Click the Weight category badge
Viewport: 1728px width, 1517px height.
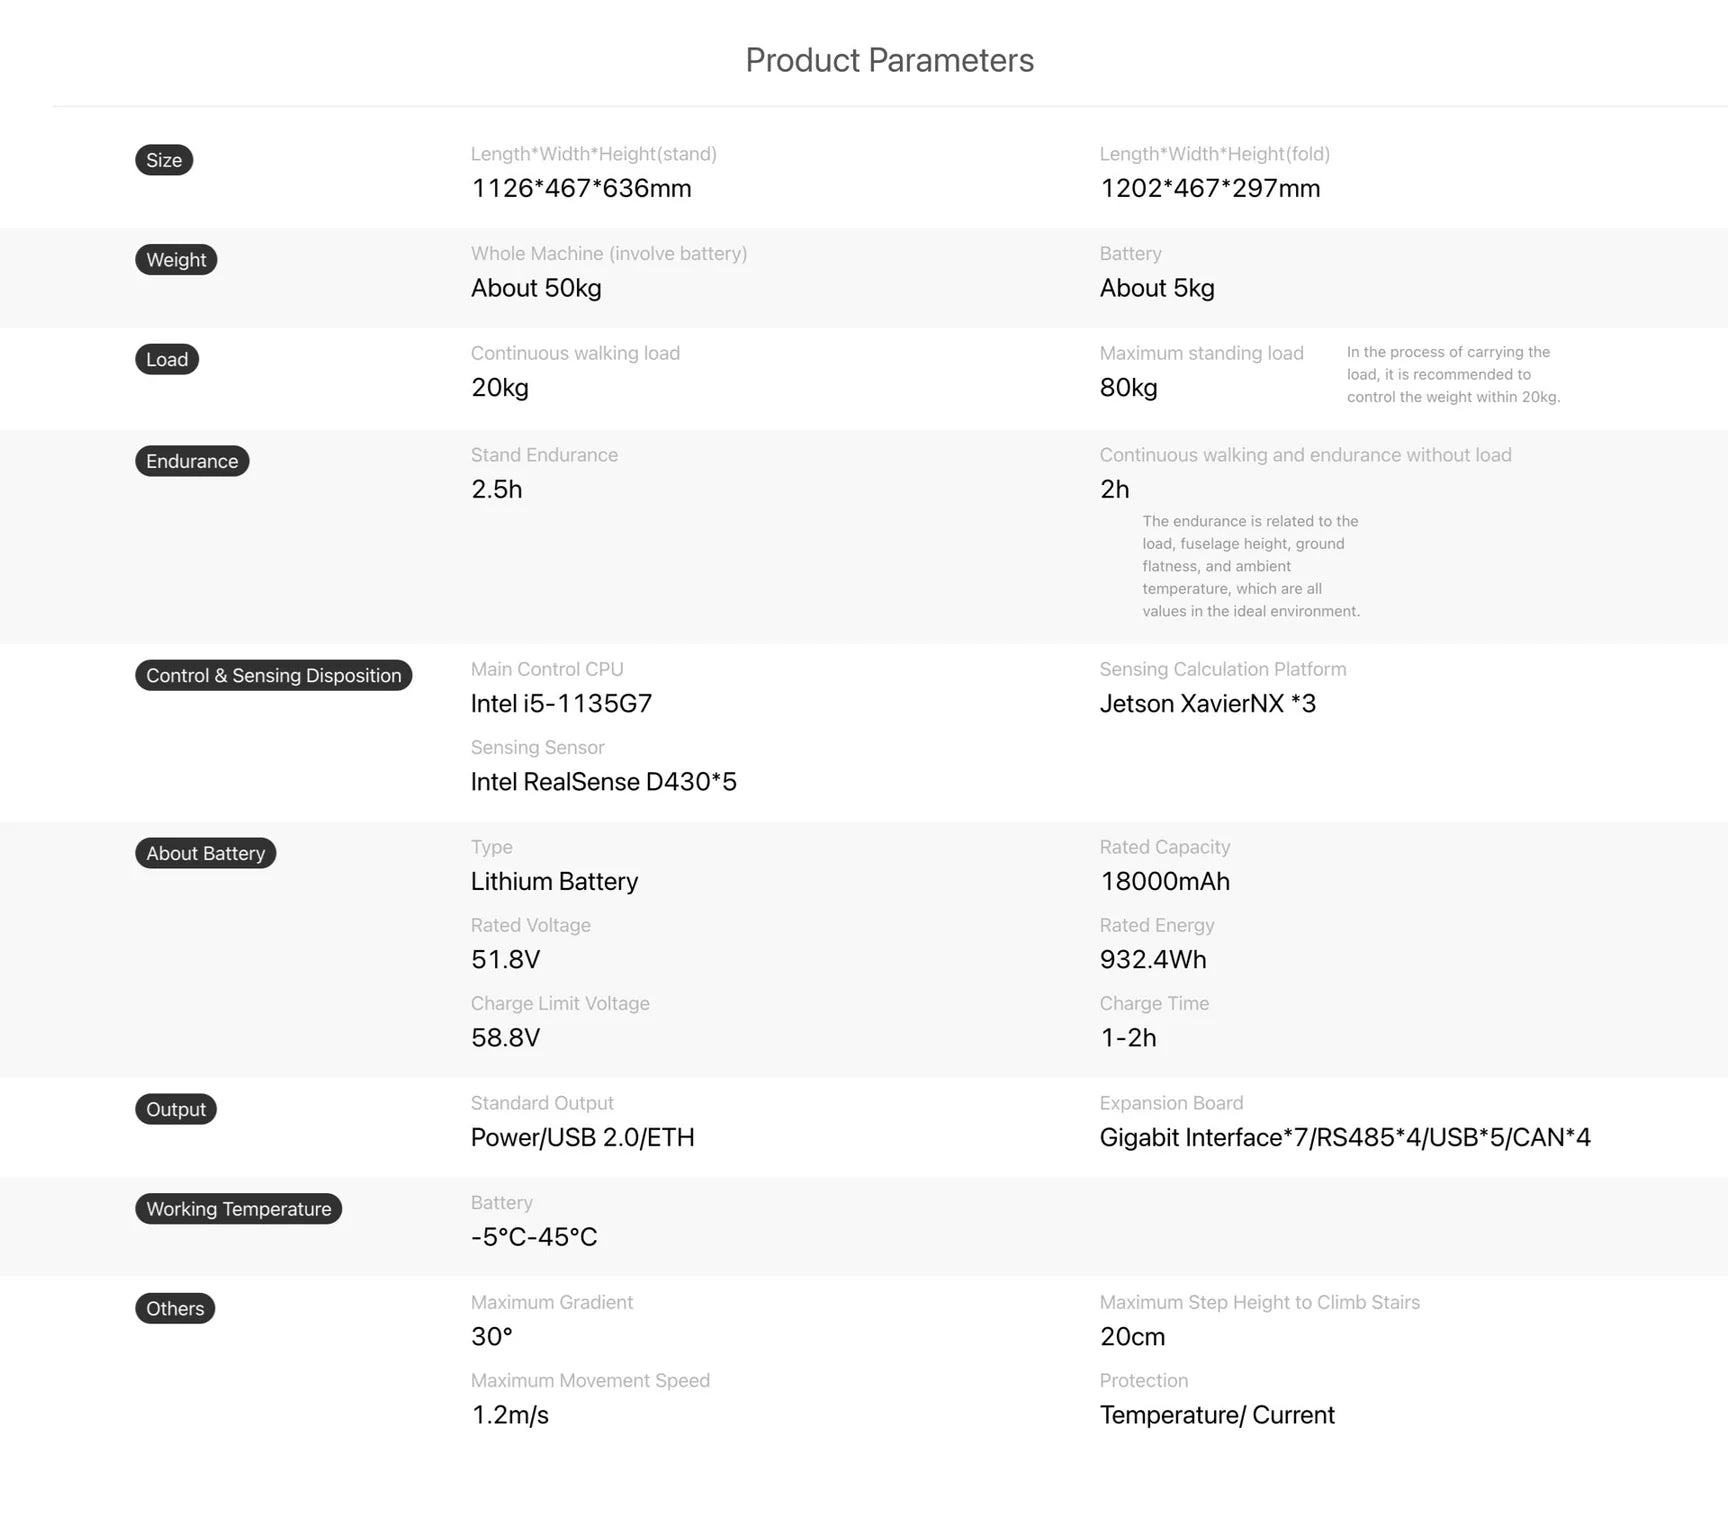click(176, 260)
